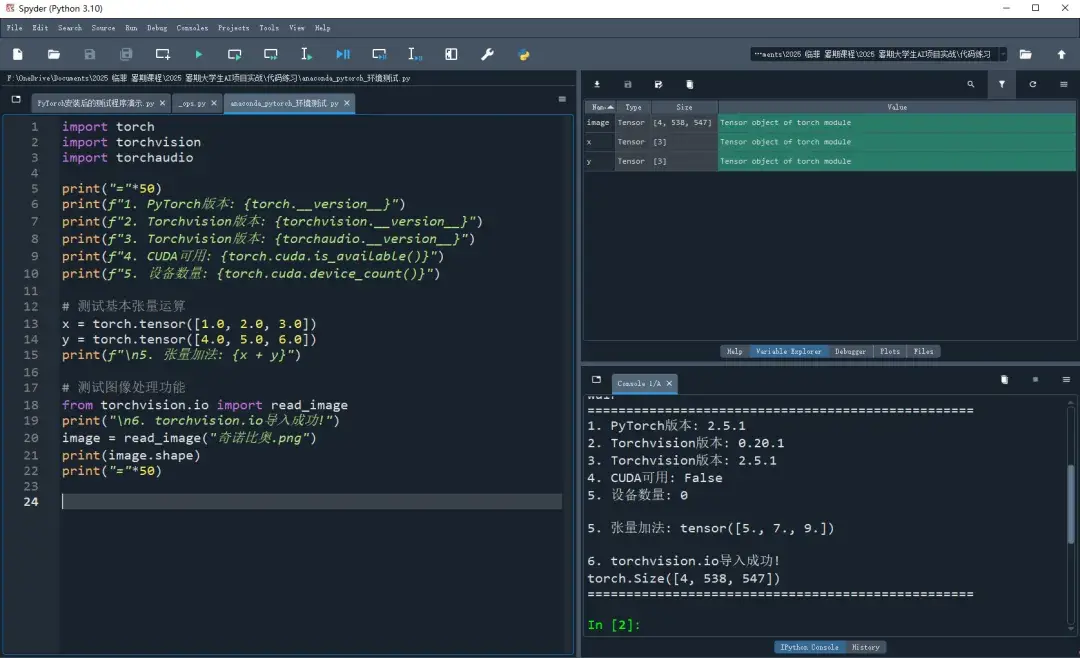Start debugging with the debug file icon
1080x658 pixels.
pos(342,54)
